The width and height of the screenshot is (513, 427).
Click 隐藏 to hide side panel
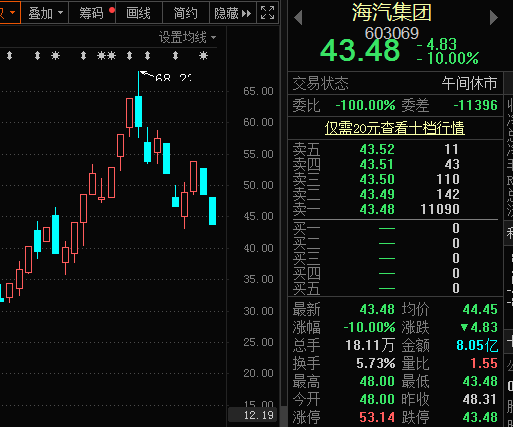click(233, 13)
